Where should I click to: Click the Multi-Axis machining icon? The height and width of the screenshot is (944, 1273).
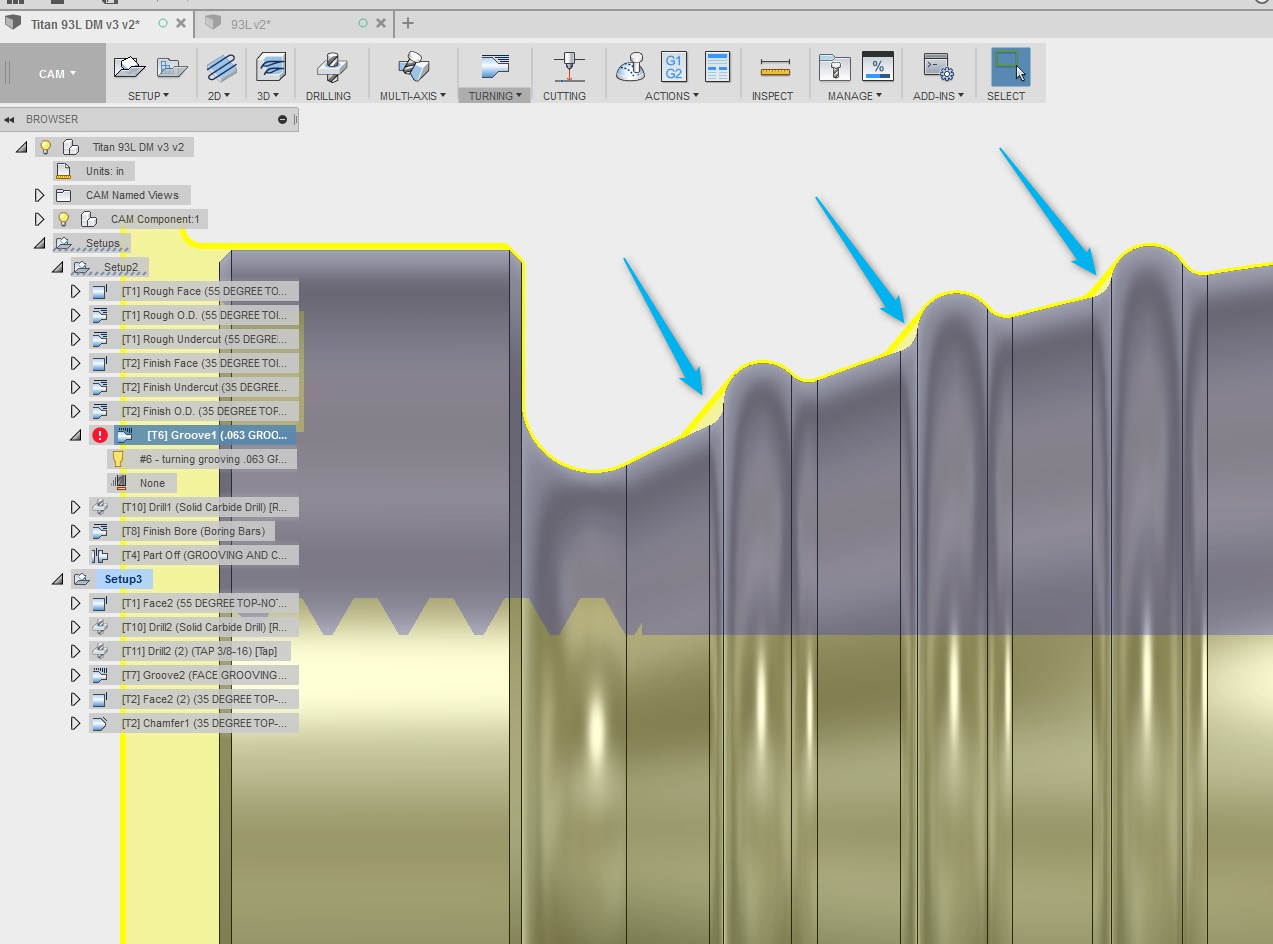tap(413, 68)
